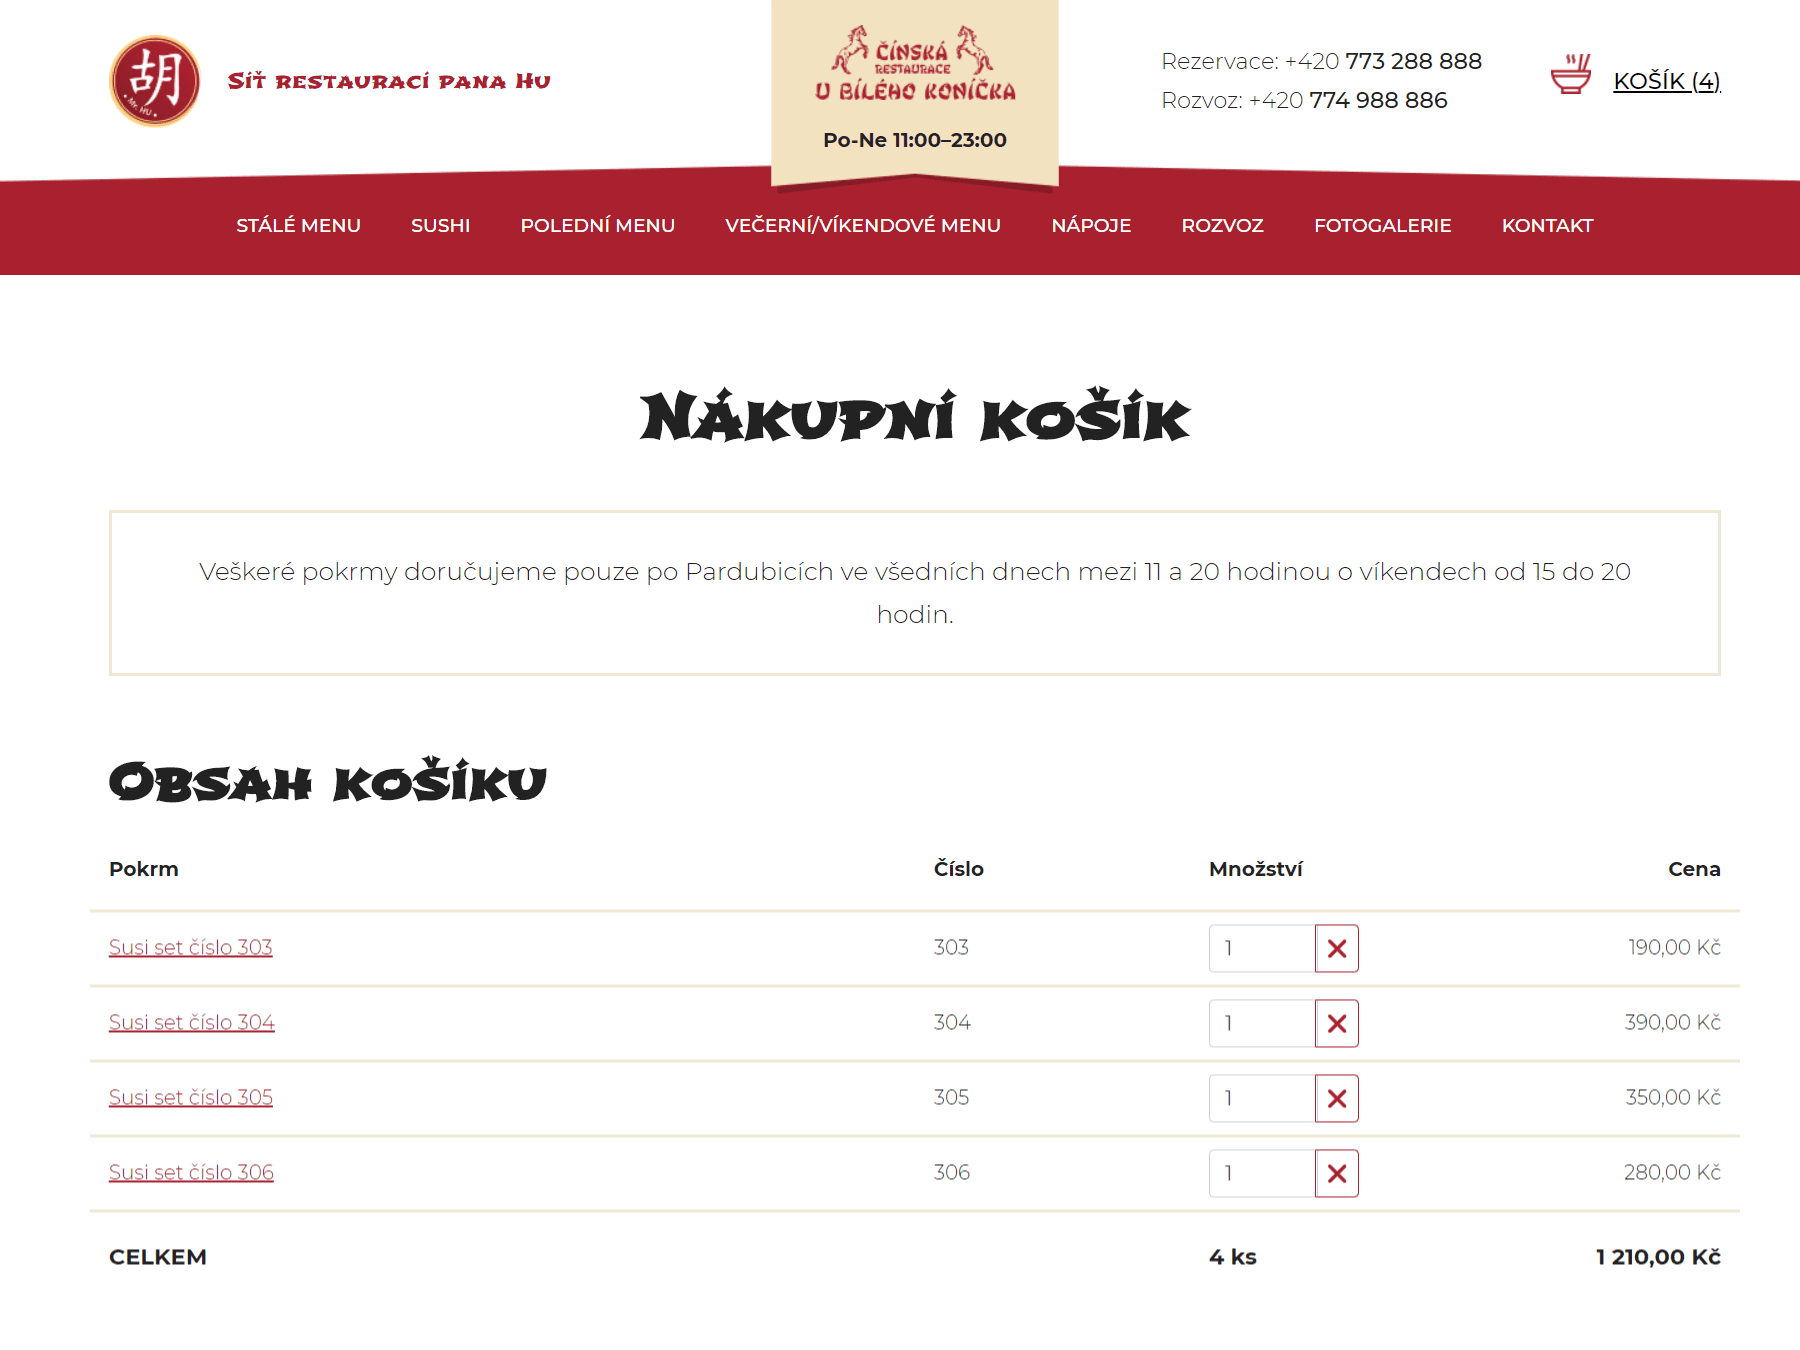Viewport: 1800px width, 1350px height.
Task: Navigate to NÁPOJE section
Action: [x=1091, y=226]
